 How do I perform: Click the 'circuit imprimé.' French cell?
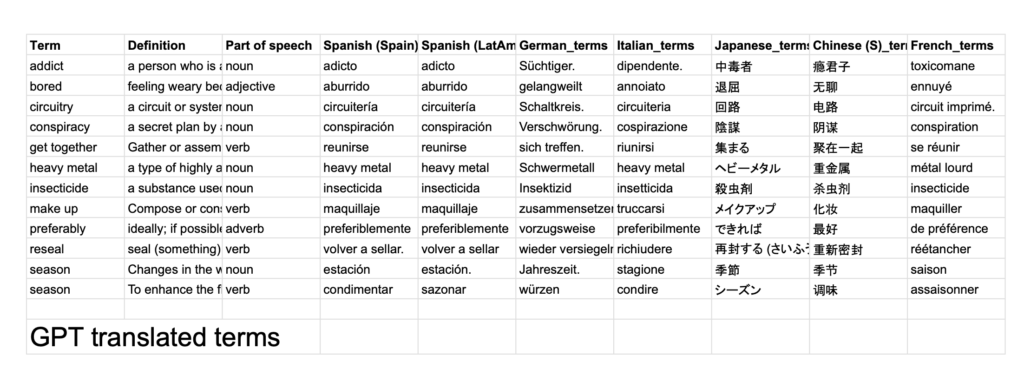[x=956, y=106]
